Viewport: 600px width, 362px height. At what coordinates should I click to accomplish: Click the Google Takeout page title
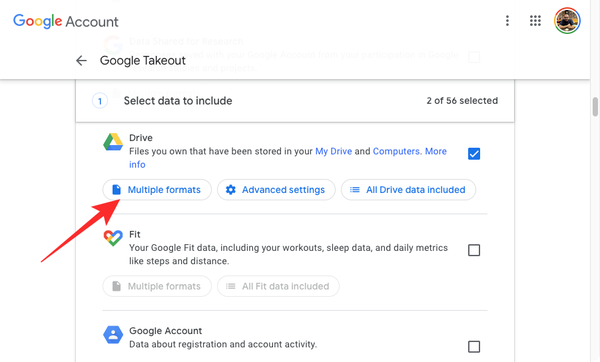(143, 60)
